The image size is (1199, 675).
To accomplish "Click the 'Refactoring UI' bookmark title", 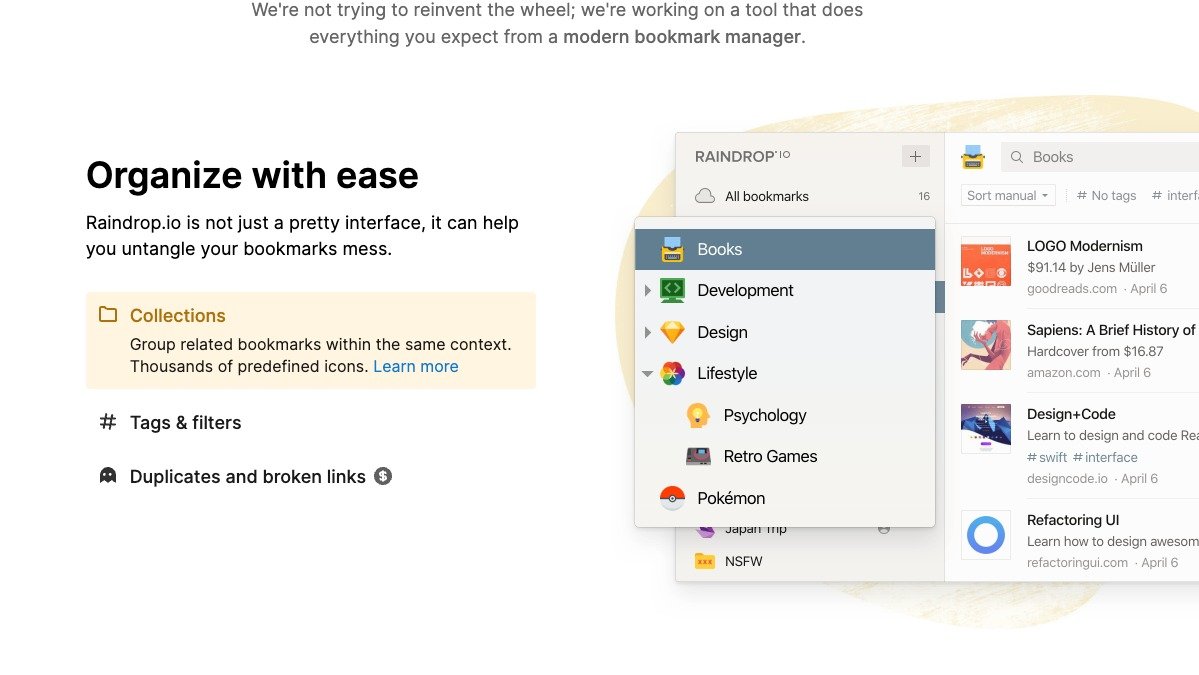I will (x=1073, y=520).
